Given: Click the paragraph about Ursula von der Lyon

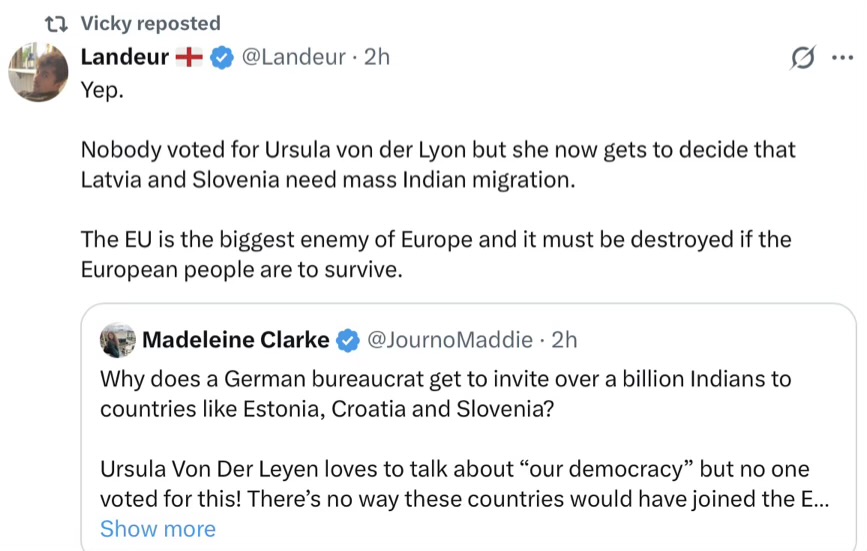Looking at the screenshot, I should pos(438,164).
